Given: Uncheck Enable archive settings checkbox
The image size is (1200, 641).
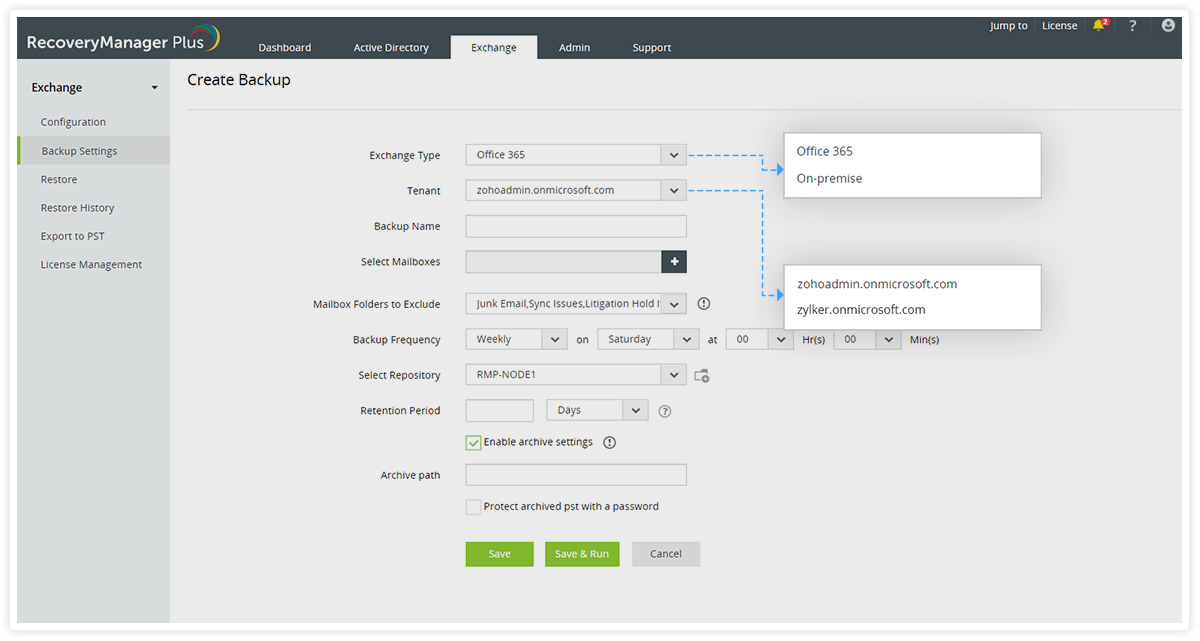Looking at the screenshot, I should point(473,442).
